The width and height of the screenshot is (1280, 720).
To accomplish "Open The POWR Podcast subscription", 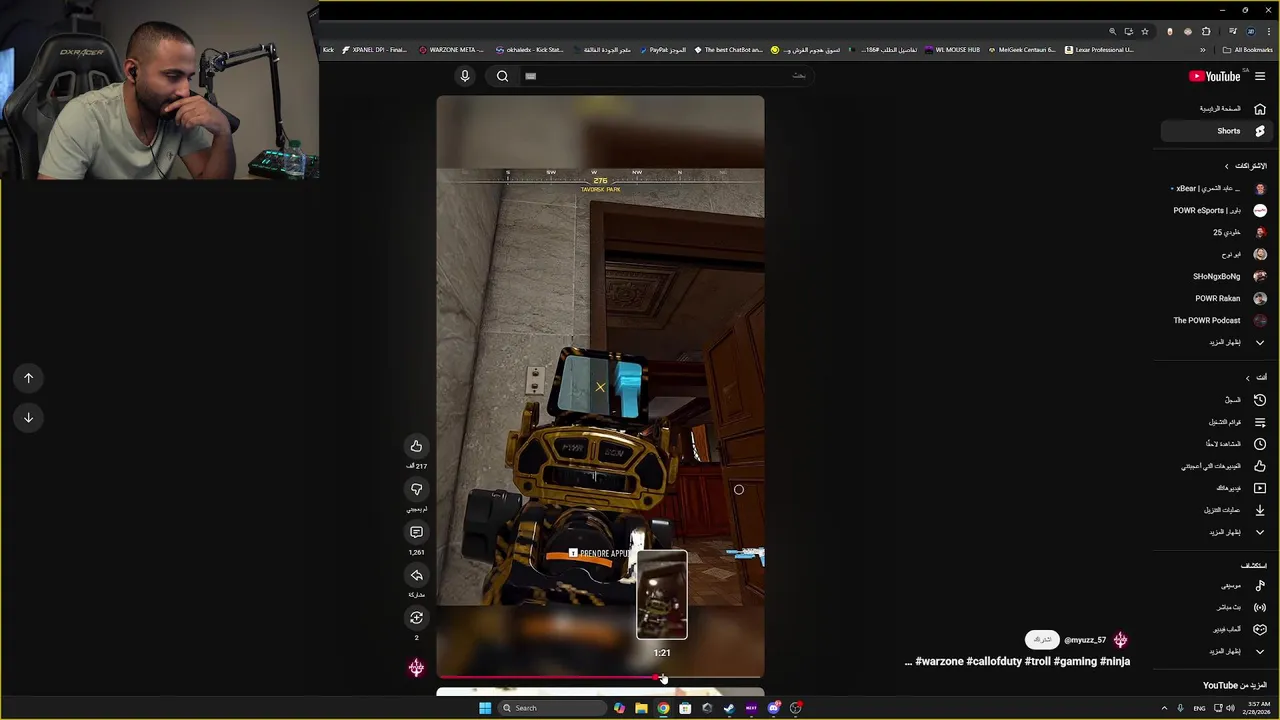I will (1217, 320).
